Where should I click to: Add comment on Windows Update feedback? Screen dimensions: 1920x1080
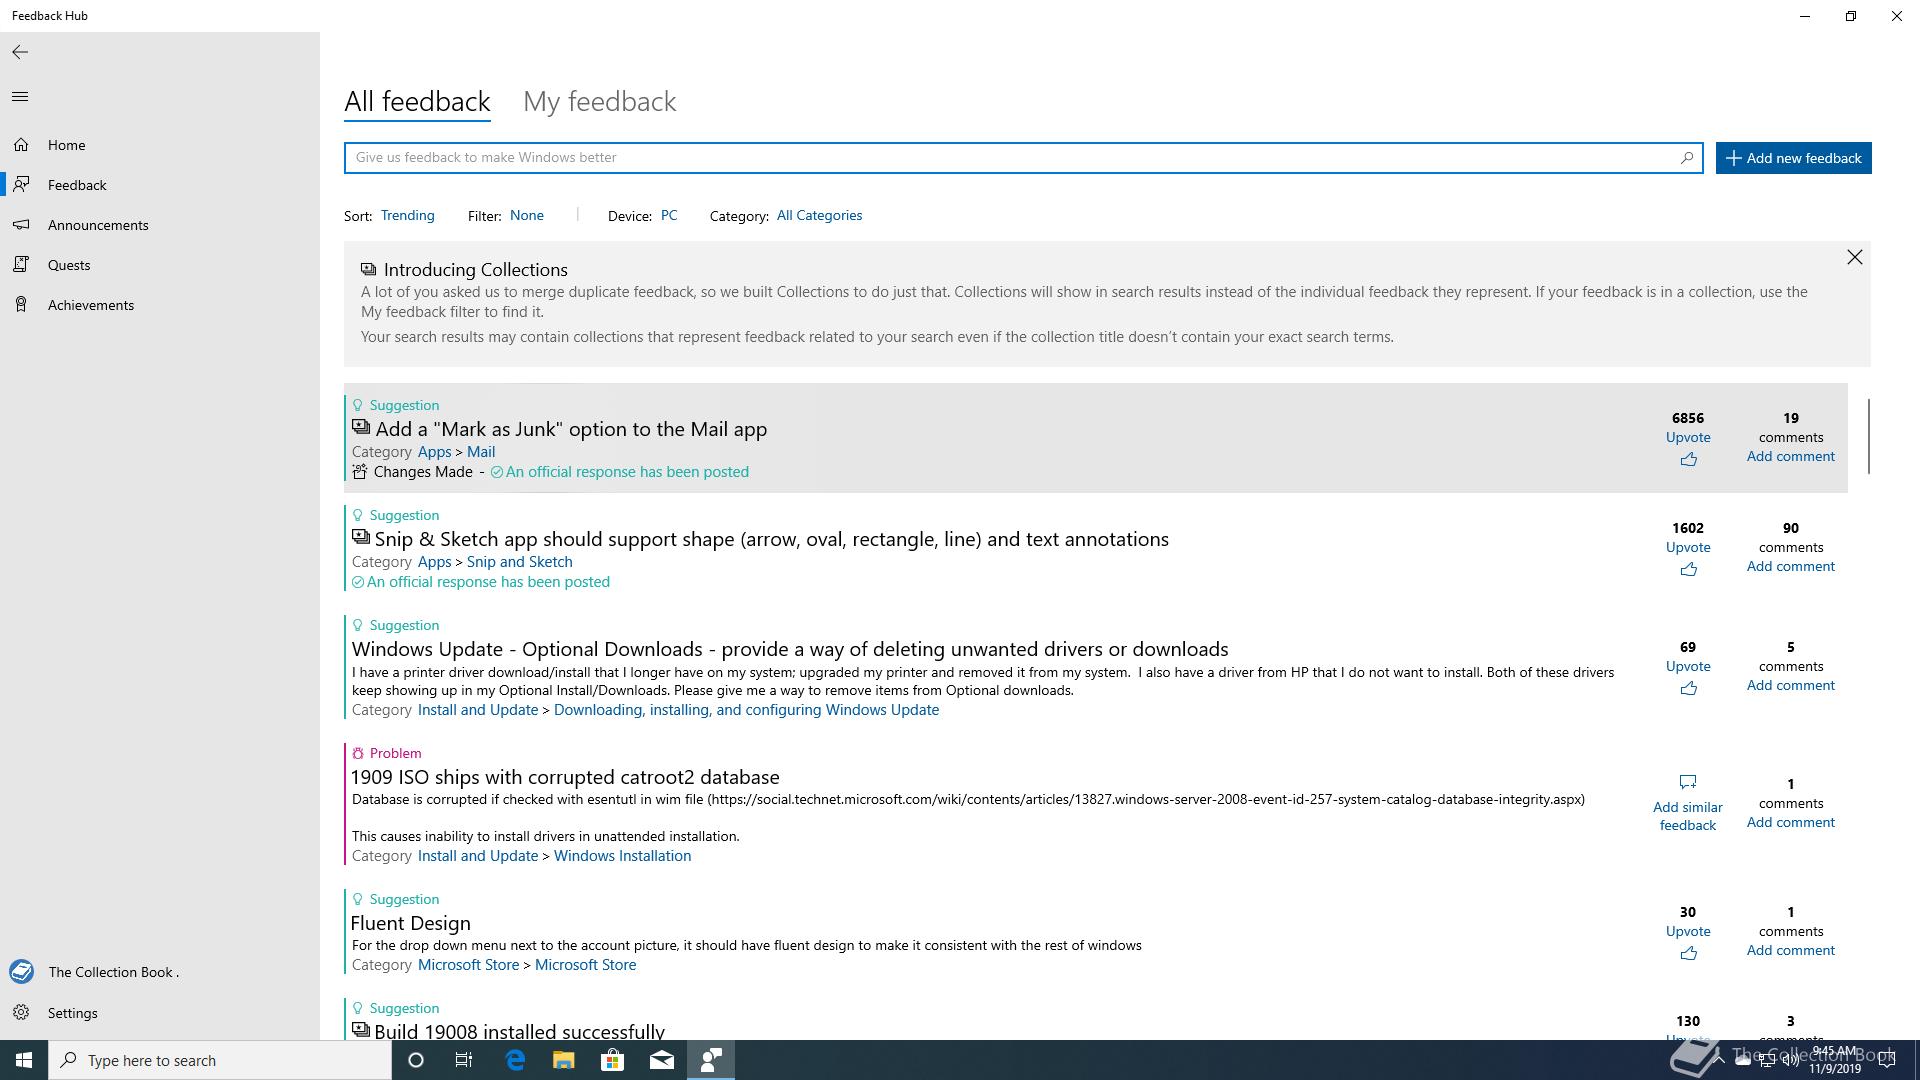click(x=1790, y=685)
